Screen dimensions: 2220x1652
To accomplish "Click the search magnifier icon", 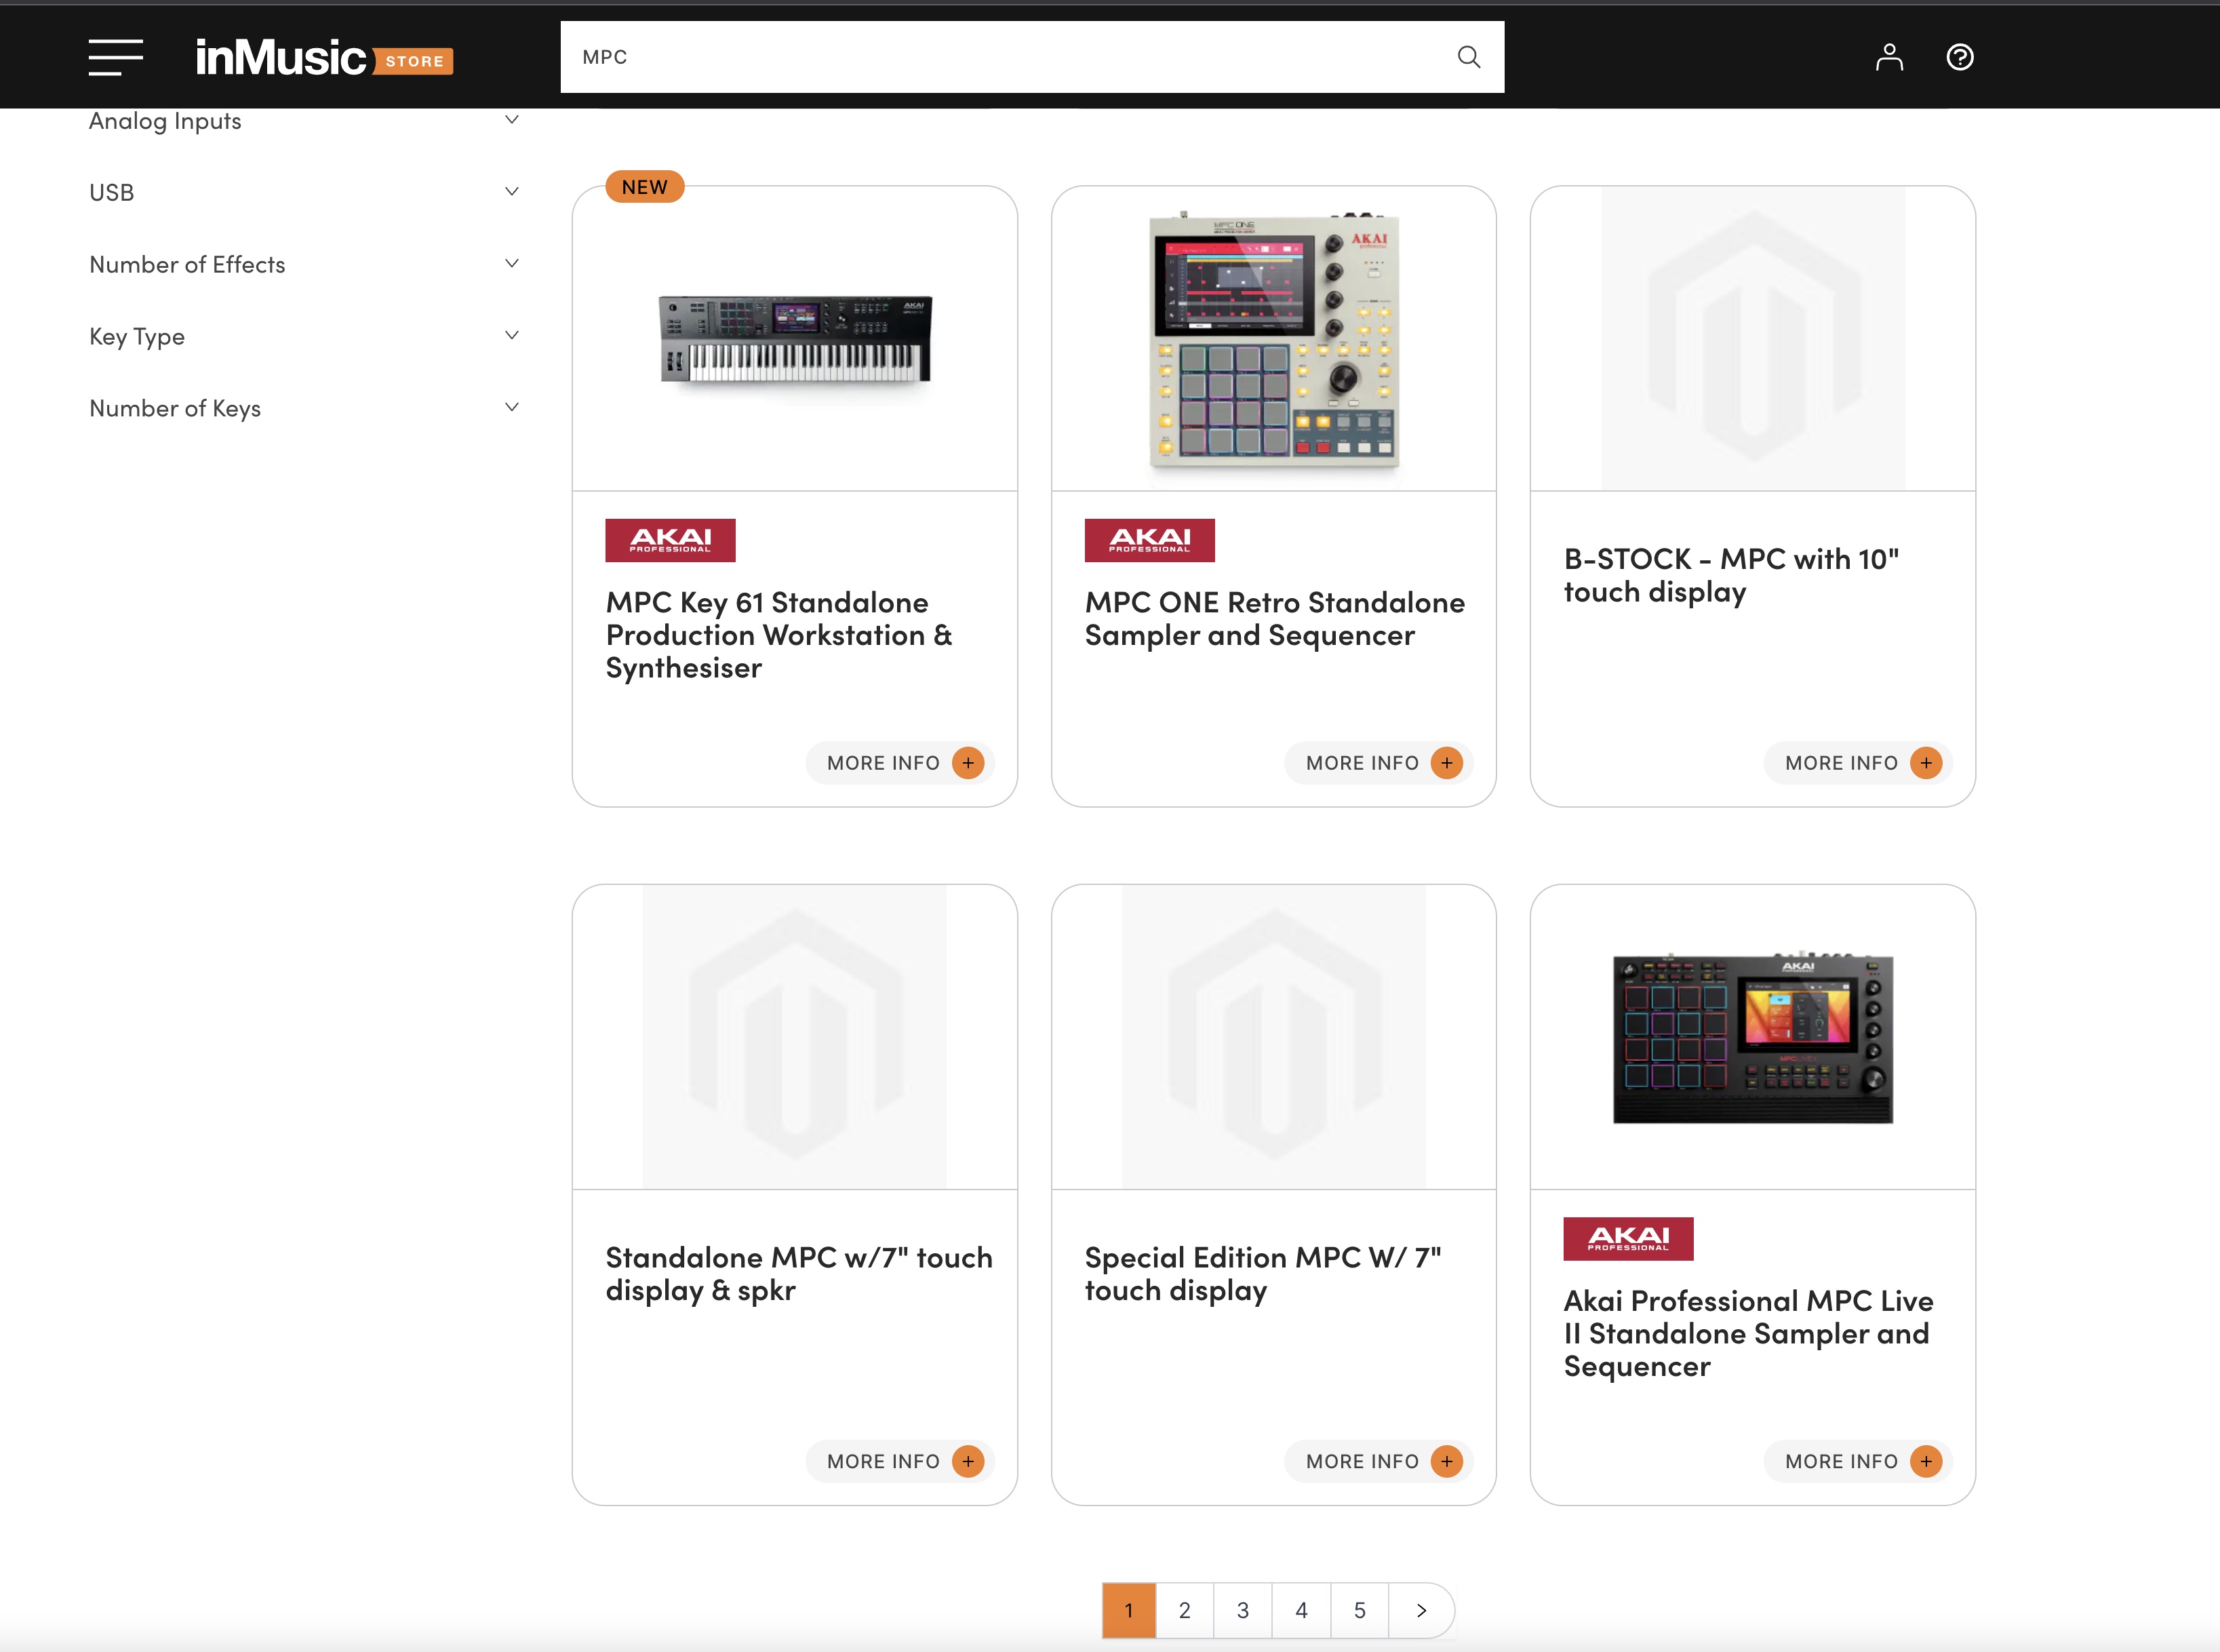I will [x=1468, y=57].
